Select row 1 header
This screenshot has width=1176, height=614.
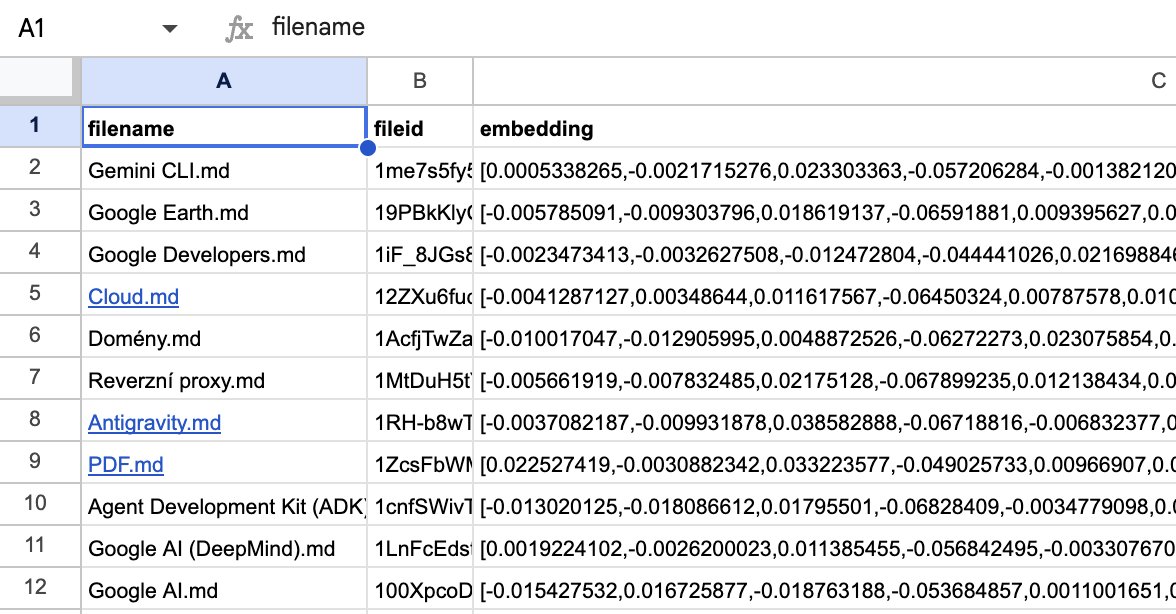(x=40, y=126)
